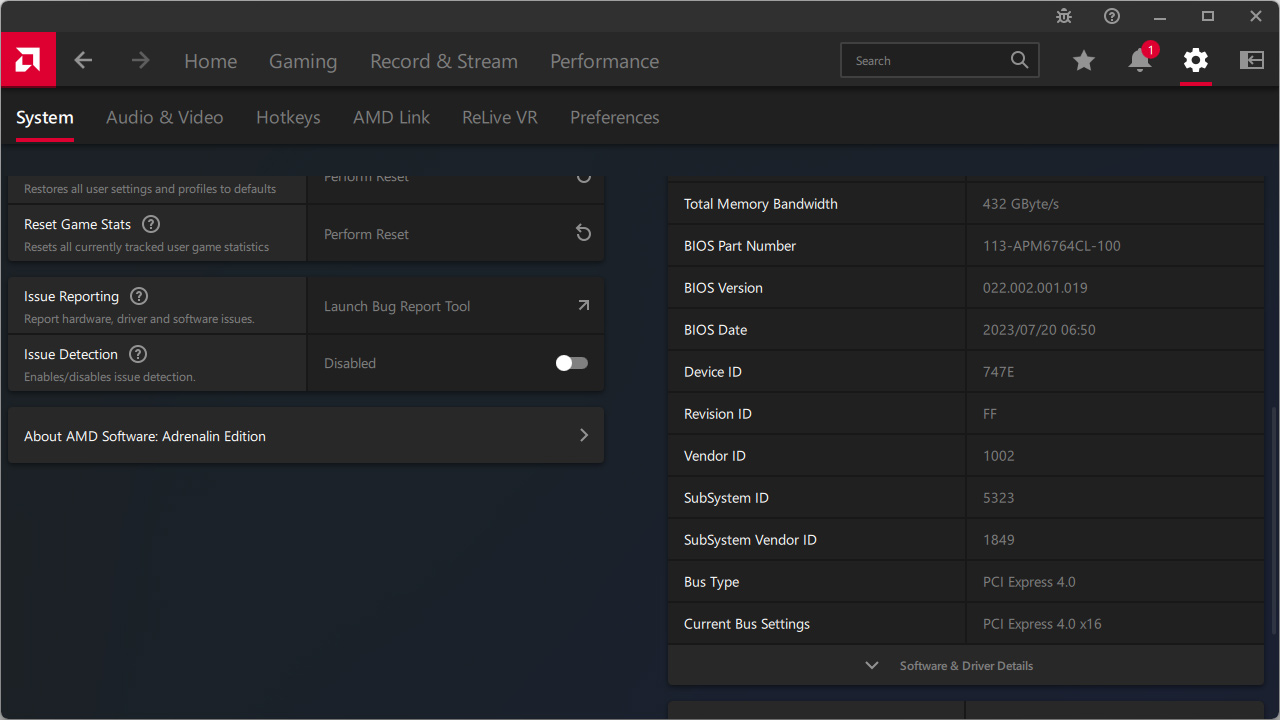Screen dimensions: 1280x720
Task: Open the help question mark icon
Action: [x=1112, y=16]
